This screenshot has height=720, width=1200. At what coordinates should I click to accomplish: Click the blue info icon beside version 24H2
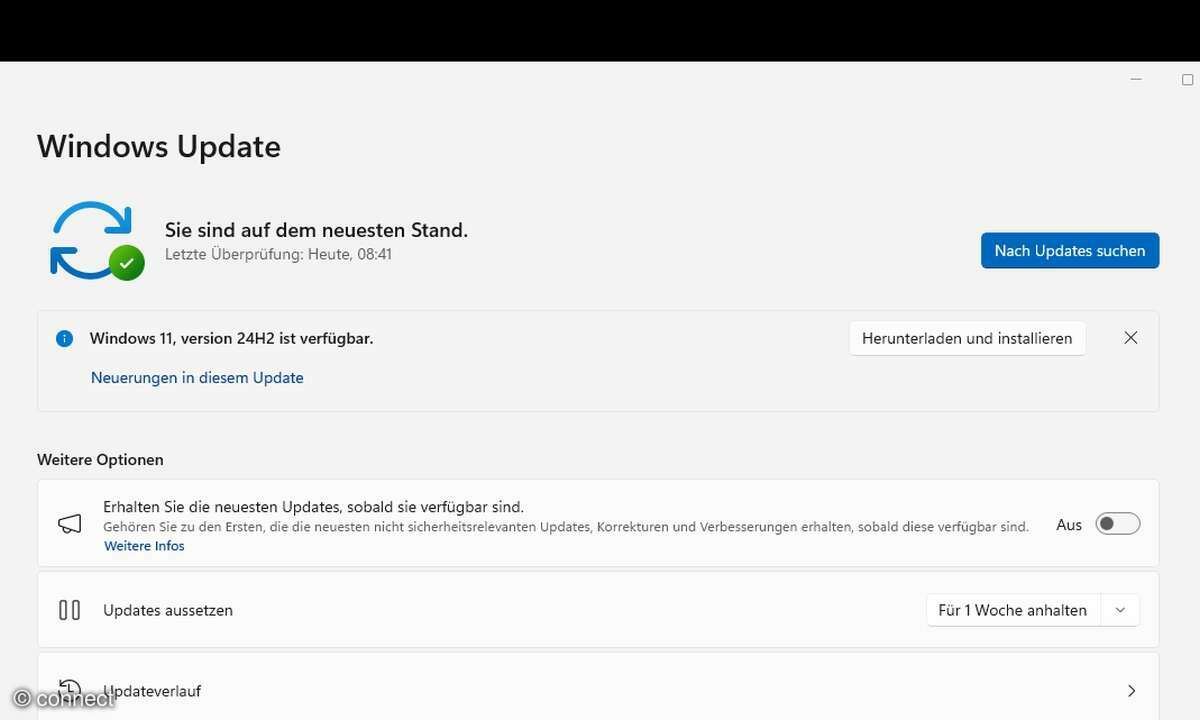65,339
